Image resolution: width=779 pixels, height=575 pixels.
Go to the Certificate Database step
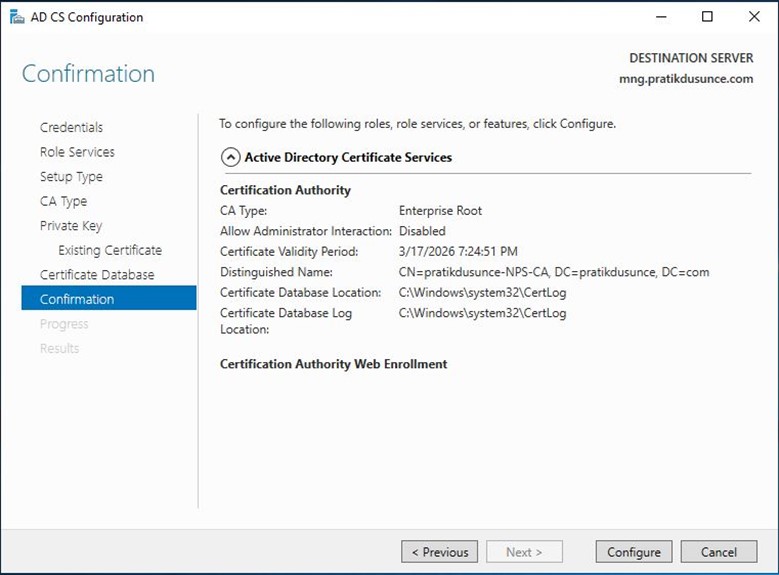pyautogui.click(x=97, y=275)
